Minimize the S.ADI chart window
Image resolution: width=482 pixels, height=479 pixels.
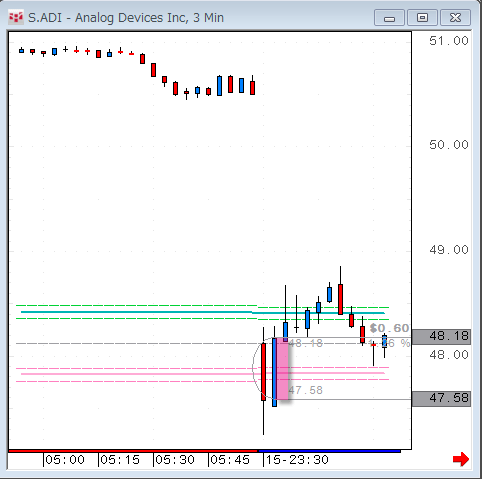(389, 18)
